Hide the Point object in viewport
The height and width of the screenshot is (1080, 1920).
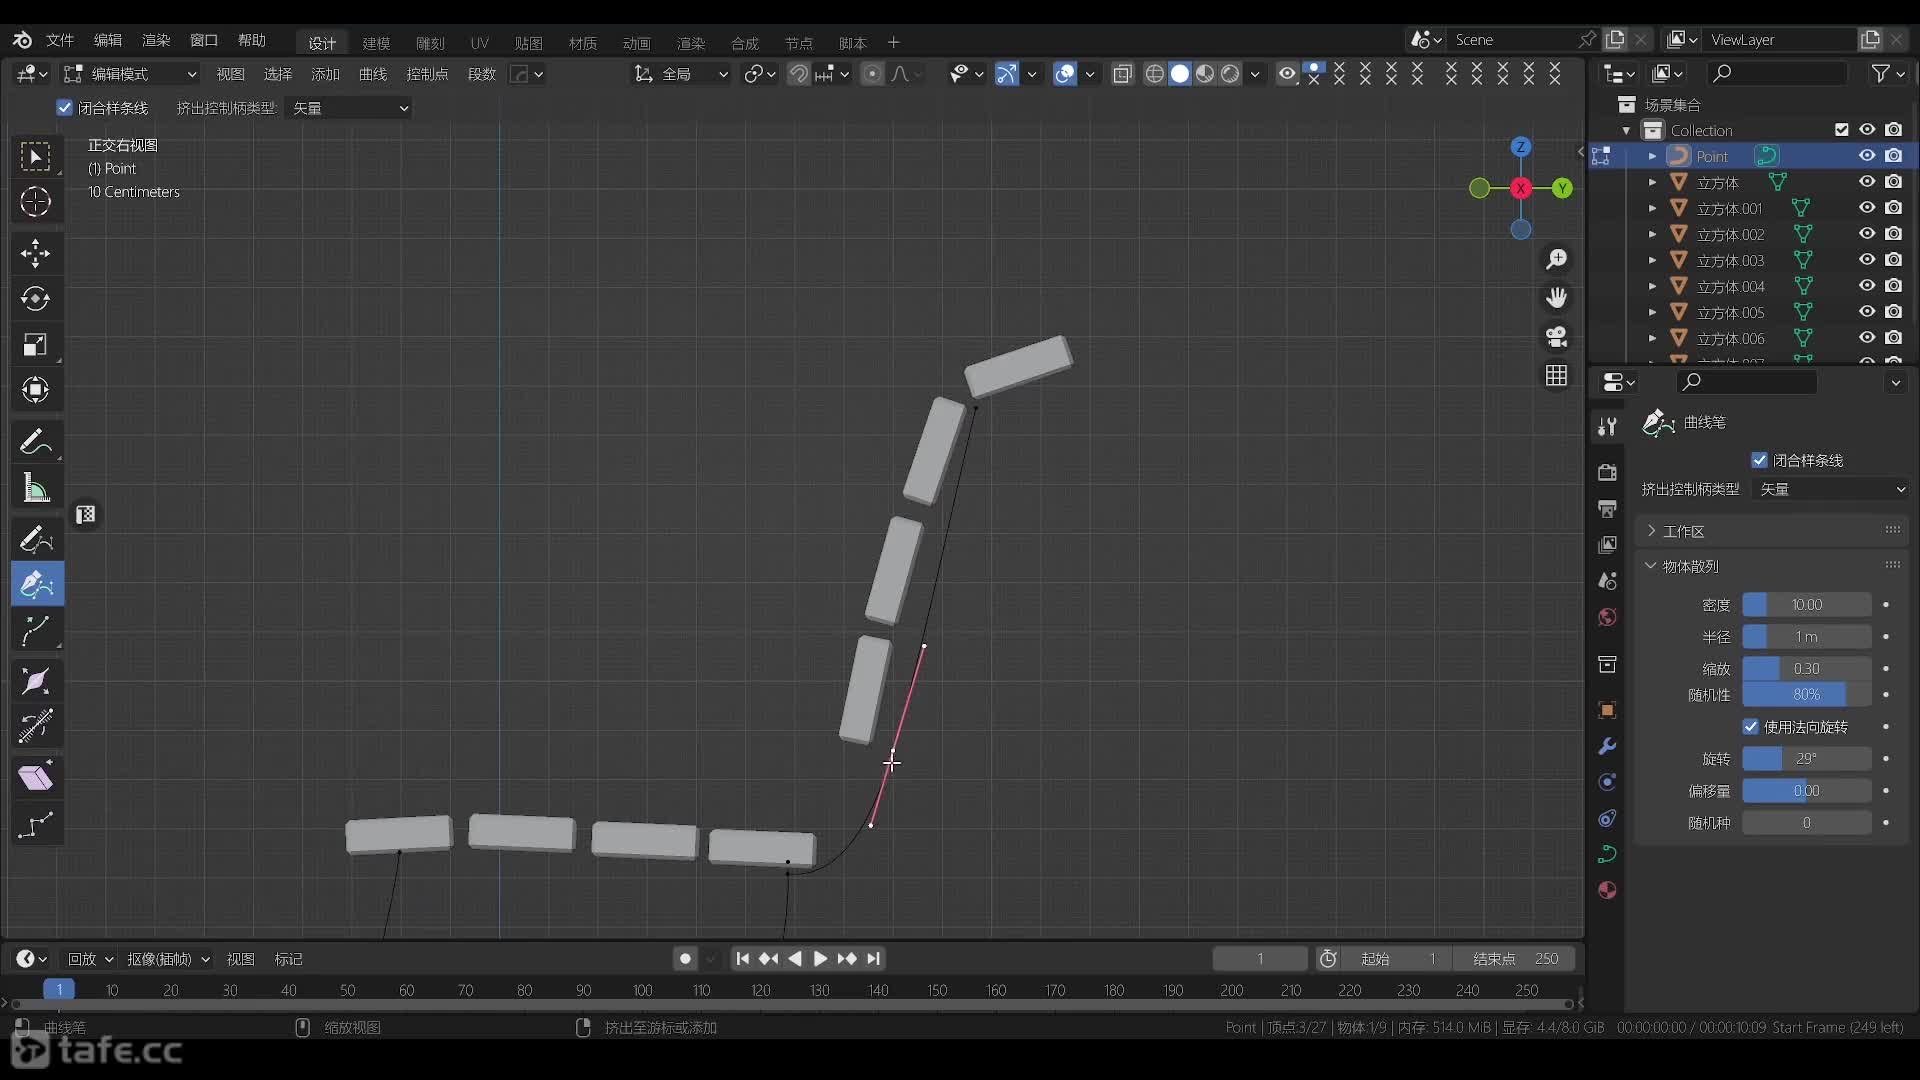[x=1867, y=156]
